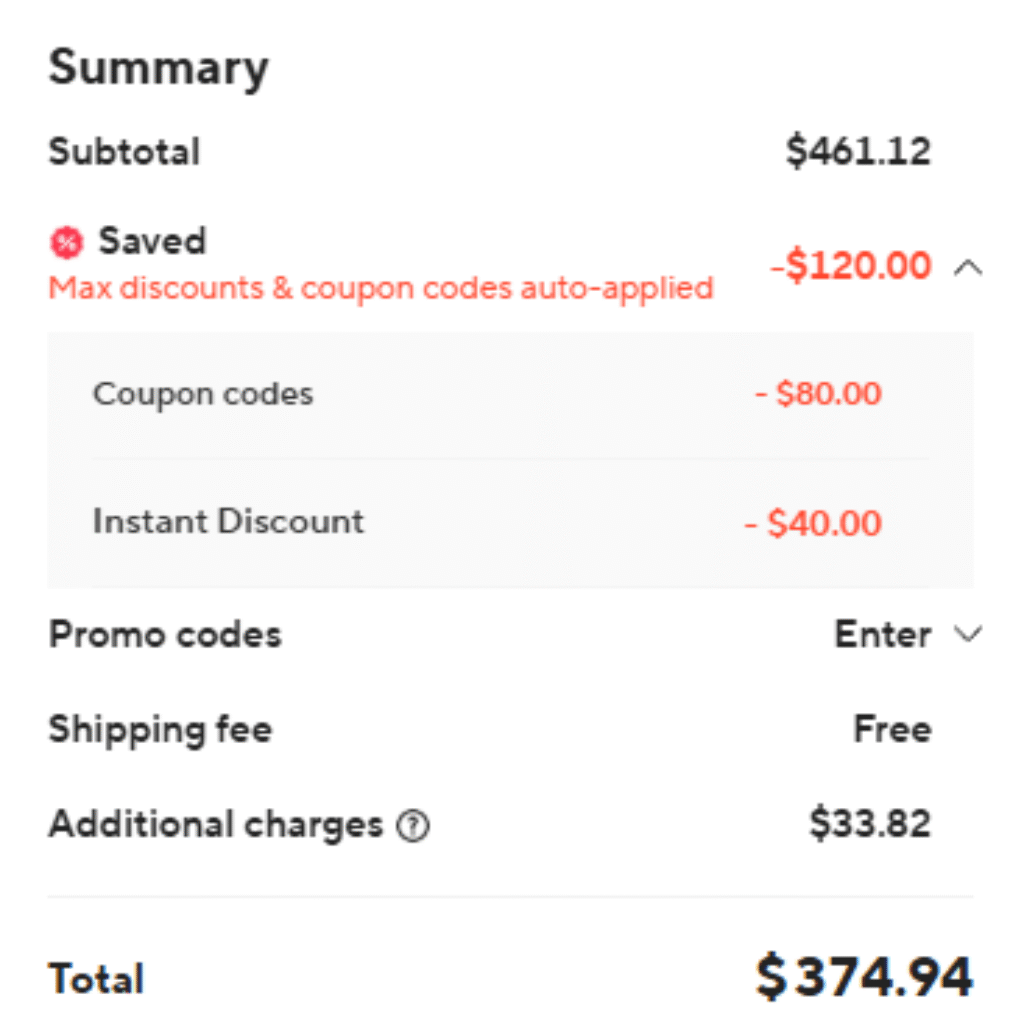Click the Summary heading
The image size is (1024, 1021).
(x=159, y=68)
